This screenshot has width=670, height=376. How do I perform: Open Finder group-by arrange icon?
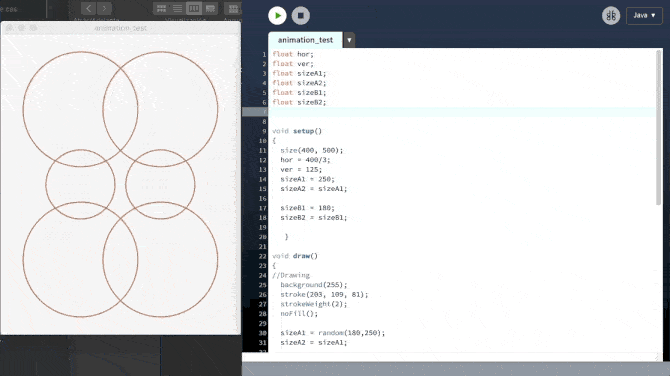click(x=233, y=9)
